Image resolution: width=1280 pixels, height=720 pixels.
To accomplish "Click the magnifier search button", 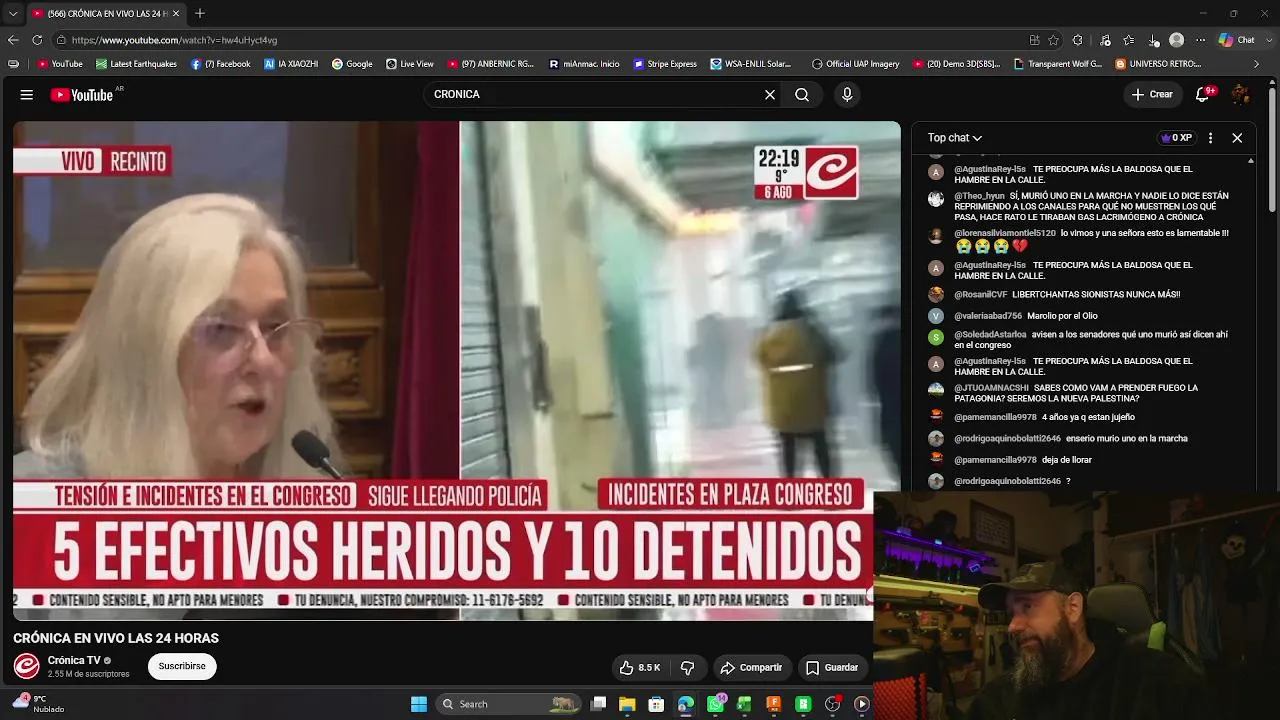I will [x=802, y=95].
